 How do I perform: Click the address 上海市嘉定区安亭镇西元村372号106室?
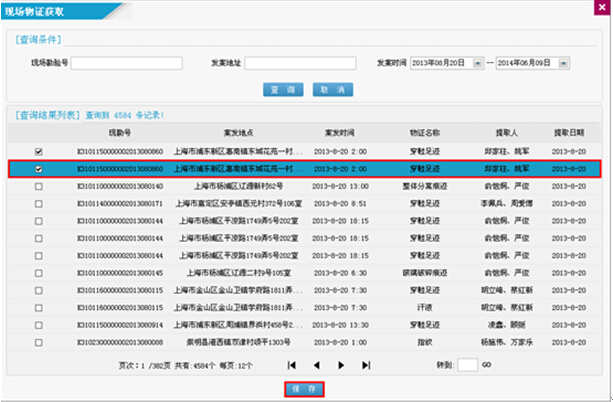pos(238,203)
